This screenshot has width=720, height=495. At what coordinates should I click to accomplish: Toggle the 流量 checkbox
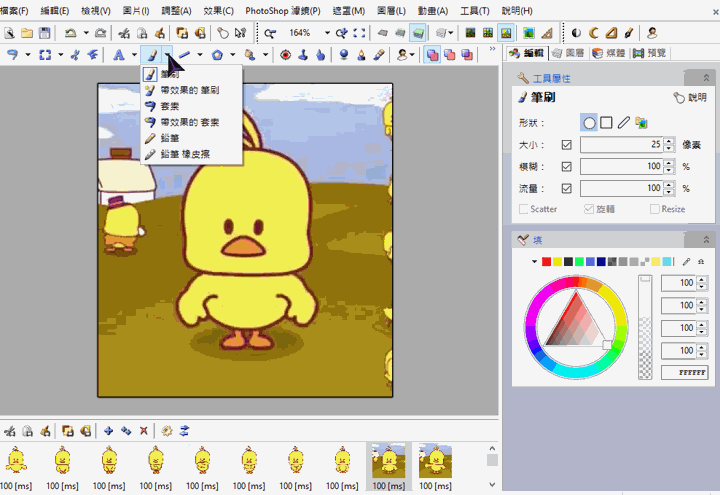pyautogui.click(x=567, y=188)
